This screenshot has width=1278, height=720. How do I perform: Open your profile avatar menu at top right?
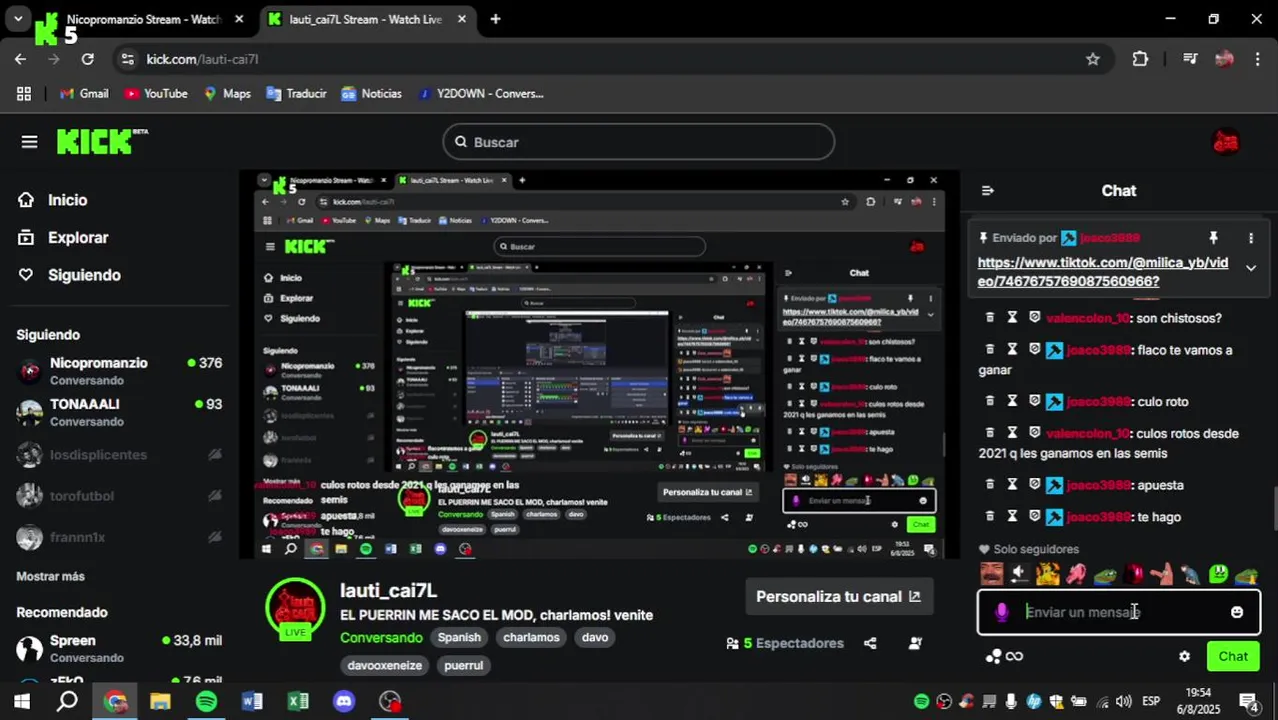point(1225,142)
